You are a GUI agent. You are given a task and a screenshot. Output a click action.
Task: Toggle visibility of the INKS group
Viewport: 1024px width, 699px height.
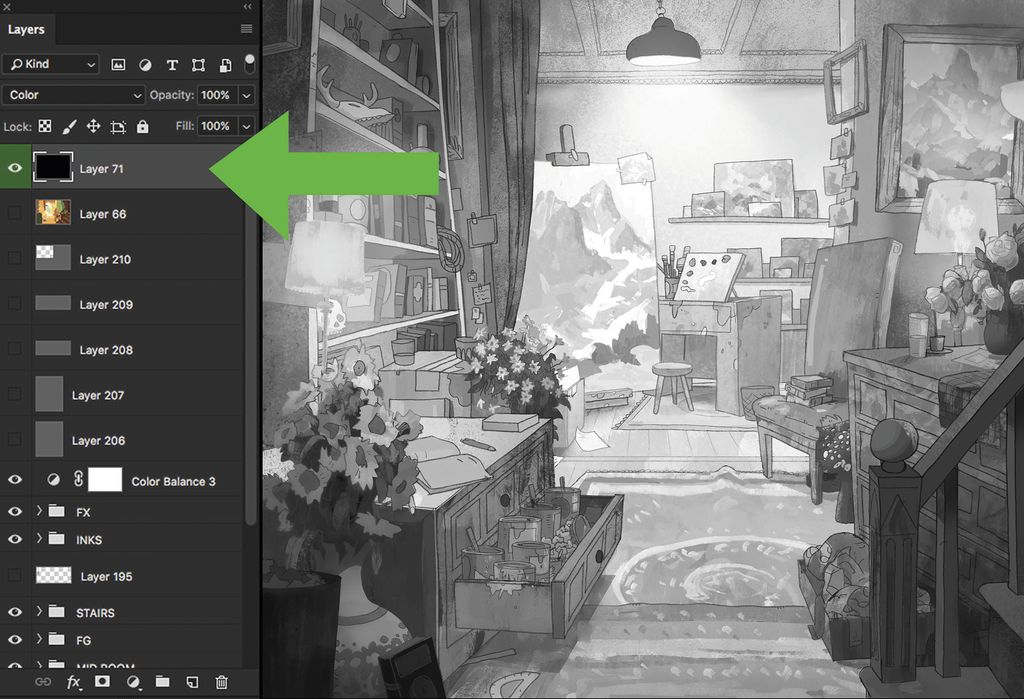tap(14, 539)
